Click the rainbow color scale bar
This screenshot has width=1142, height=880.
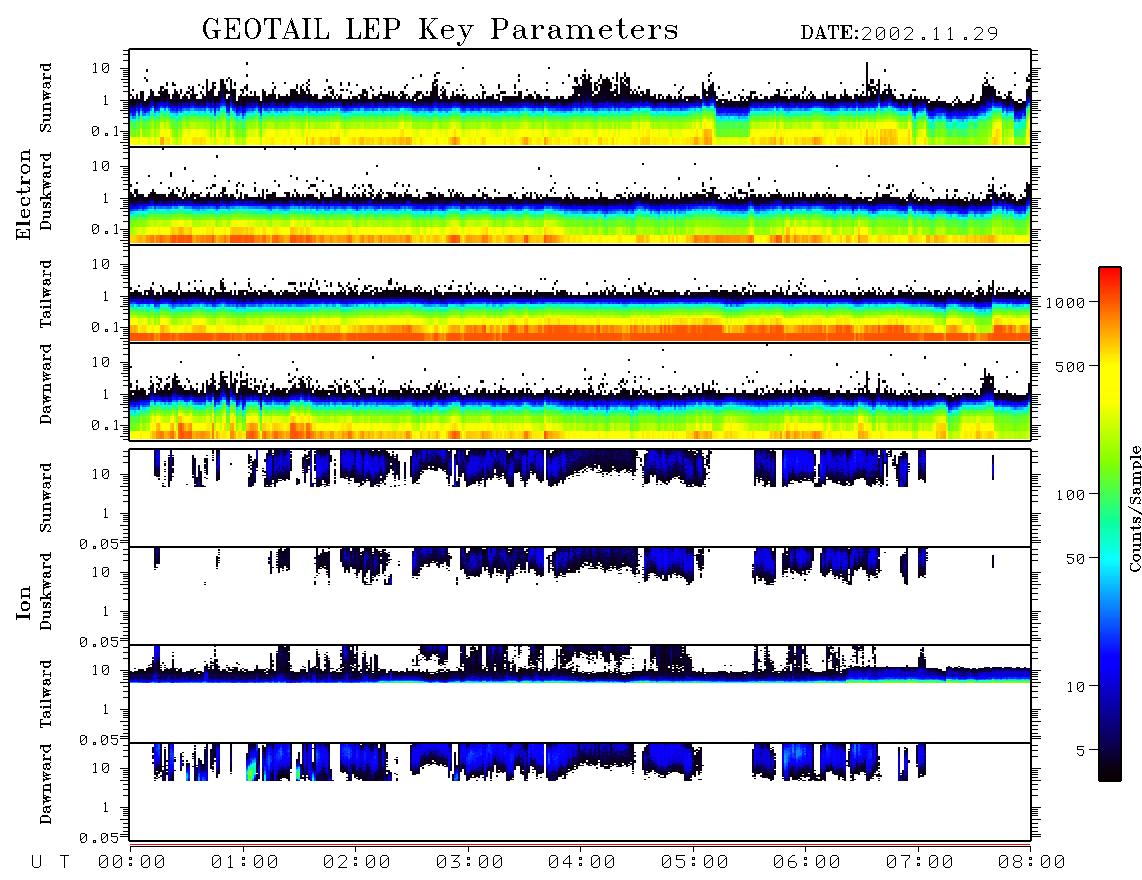click(1110, 524)
